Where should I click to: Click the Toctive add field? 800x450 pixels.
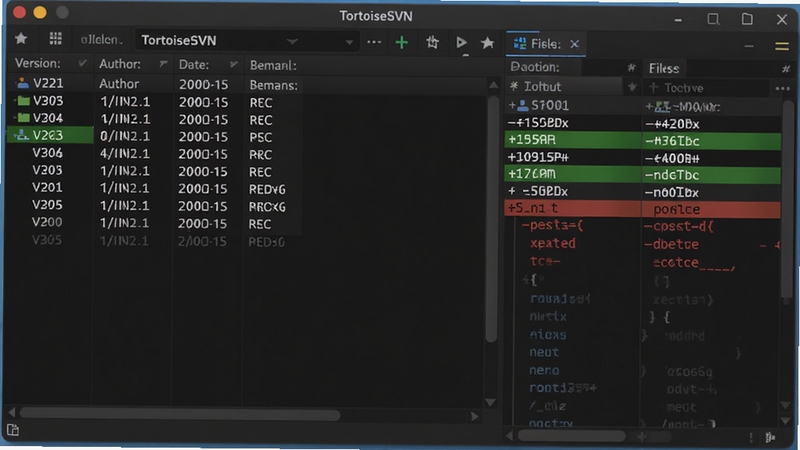(x=707, y=88)
